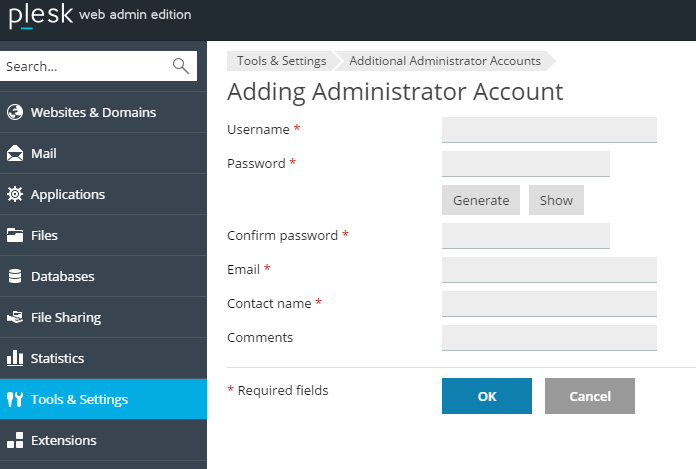
Task: Click the File Sharing icon
Action: [15, 318]
